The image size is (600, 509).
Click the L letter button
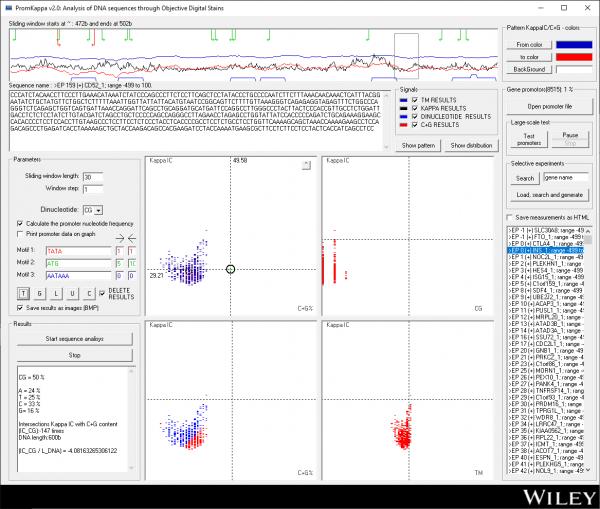tap(56, 294)
